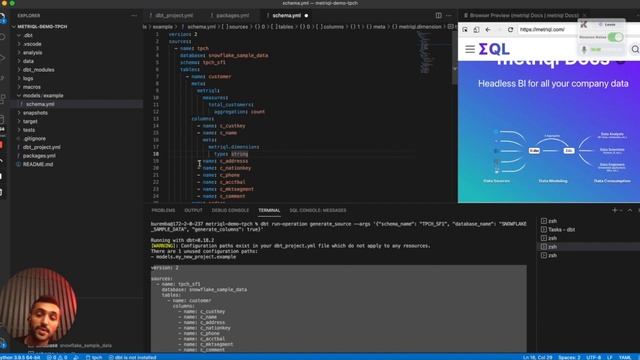Go back in the Browser Preview
640x360 pixels.
[x=488, y=29]
